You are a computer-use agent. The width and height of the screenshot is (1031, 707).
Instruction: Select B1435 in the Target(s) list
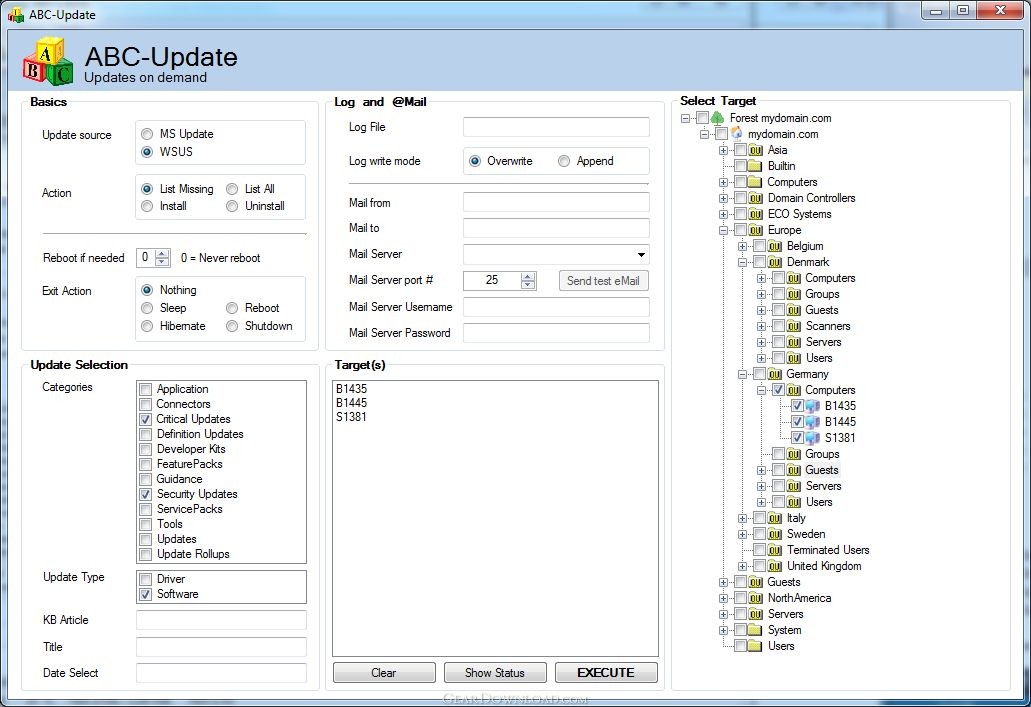point(351,389)
